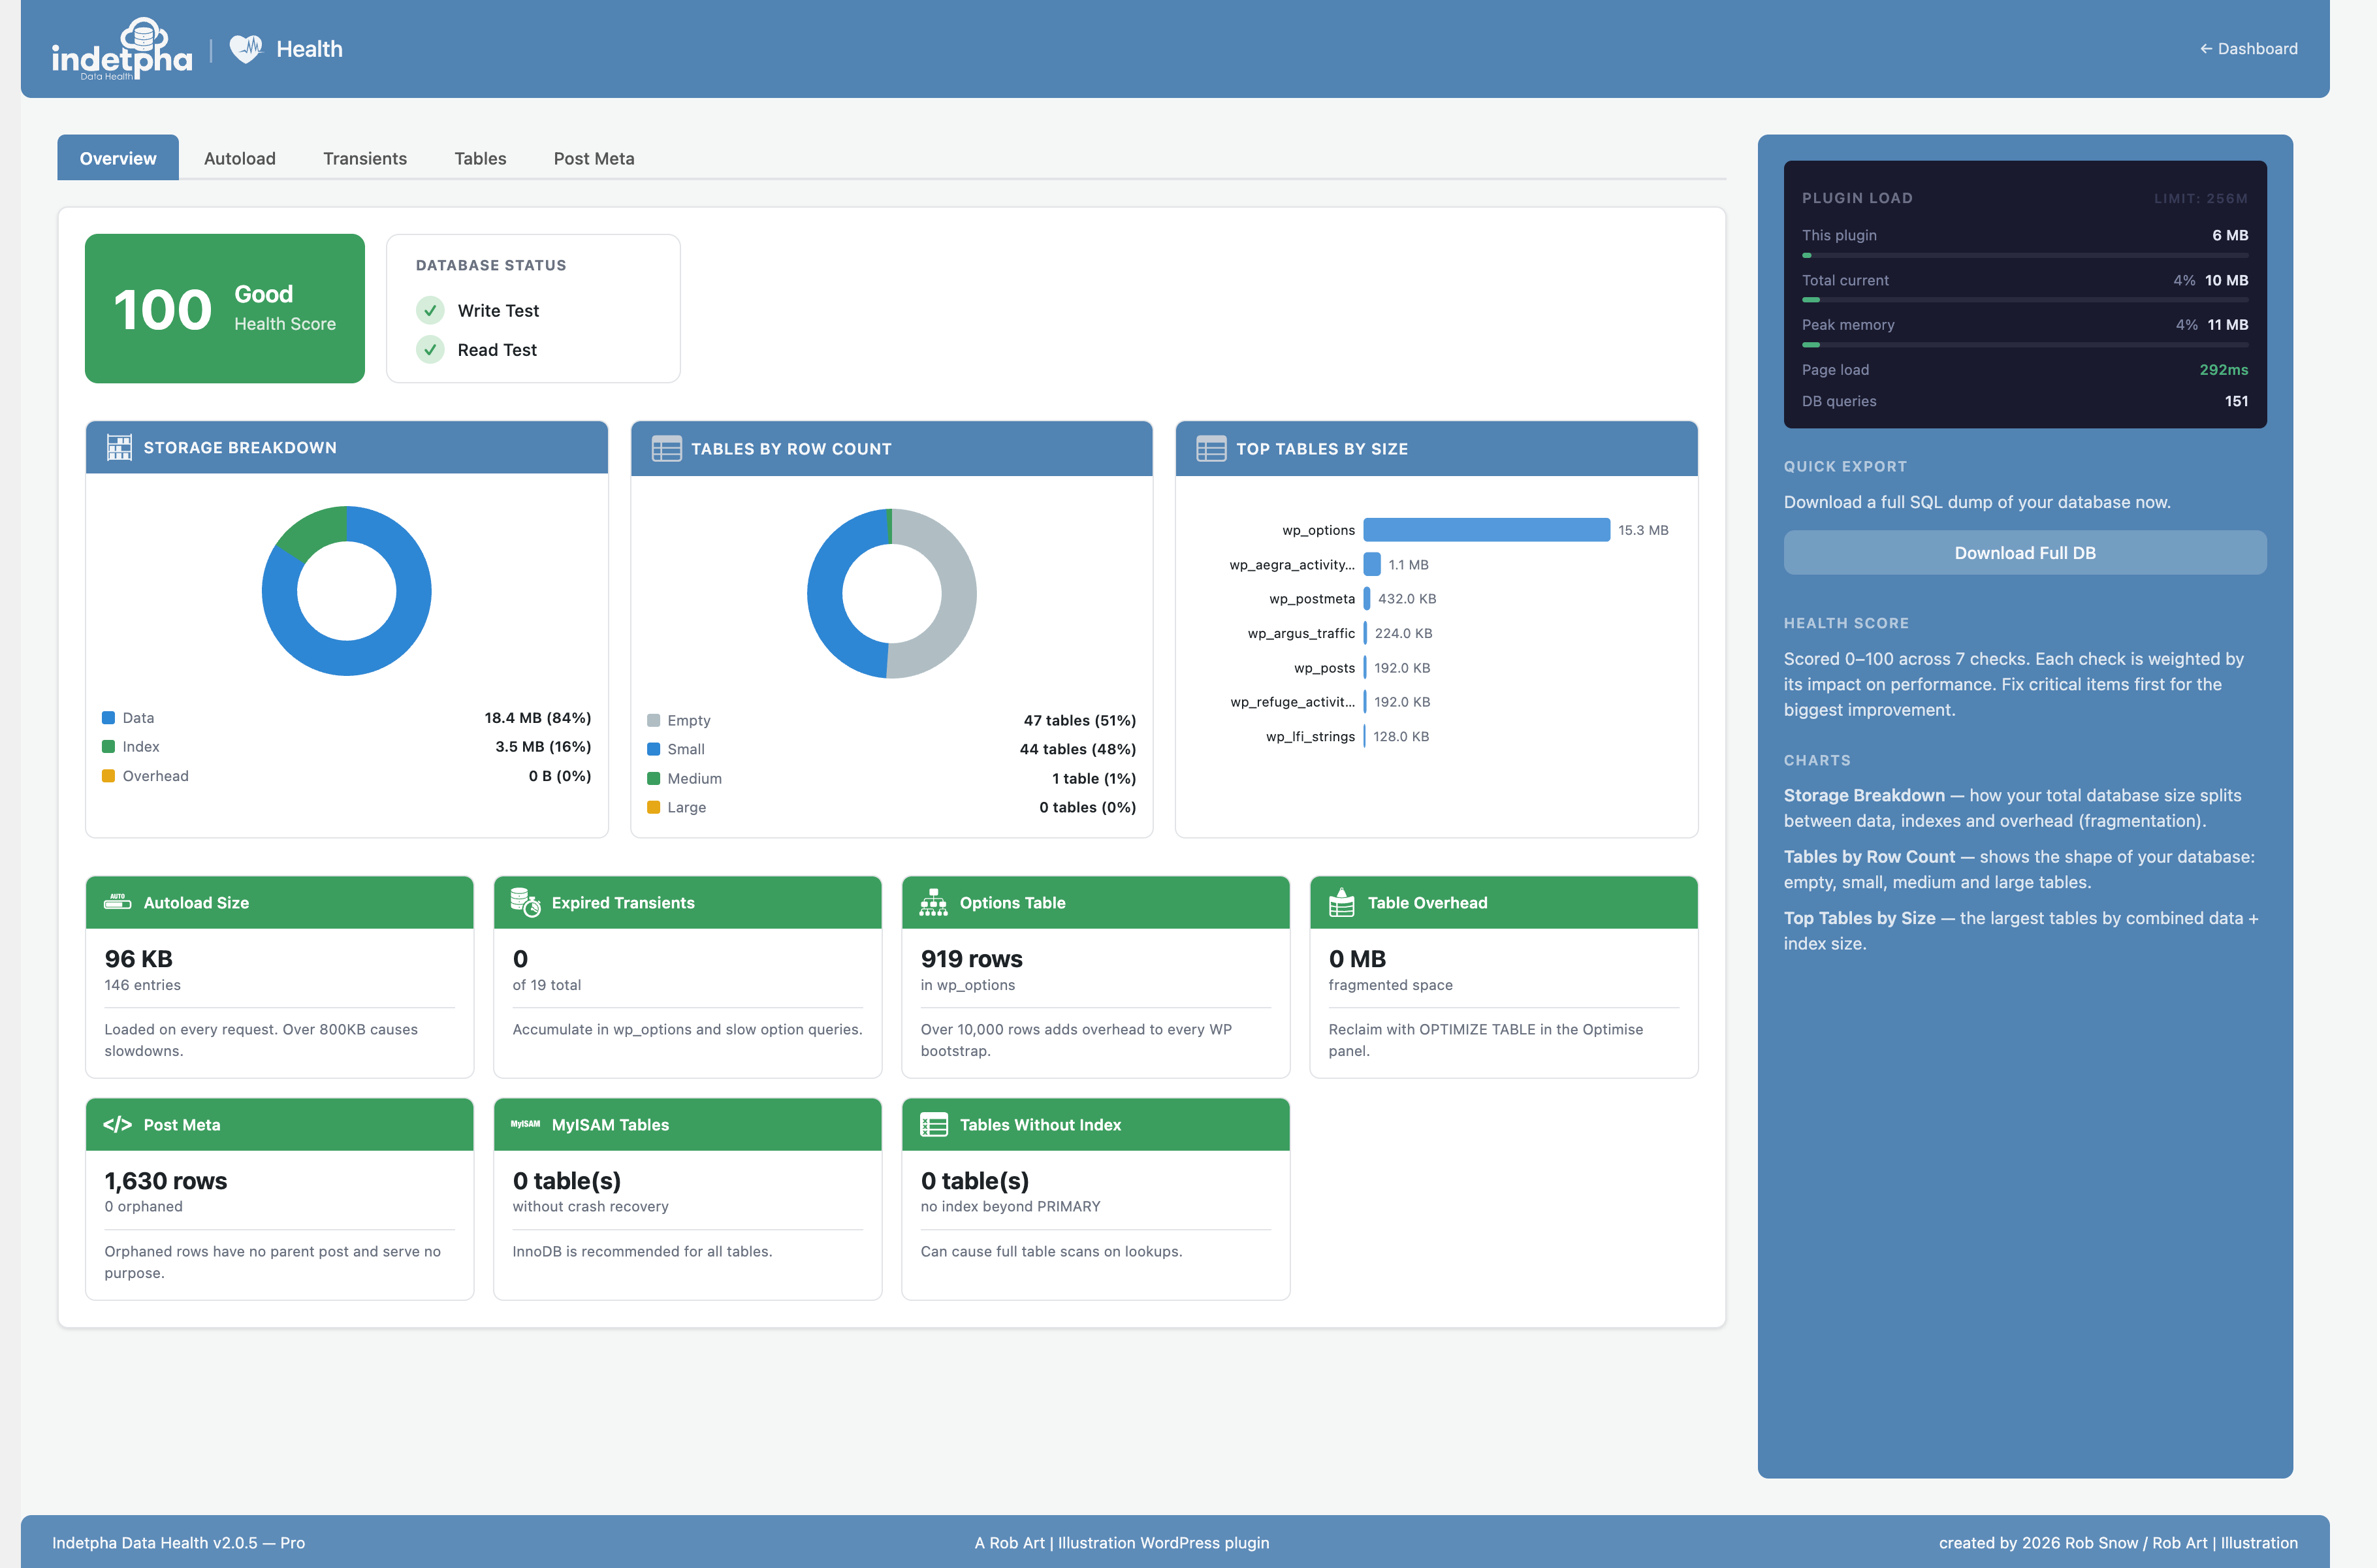Click the Medium green legend swatch
The width and height of the screenshot is (2377, 1568).
(653, 778)
